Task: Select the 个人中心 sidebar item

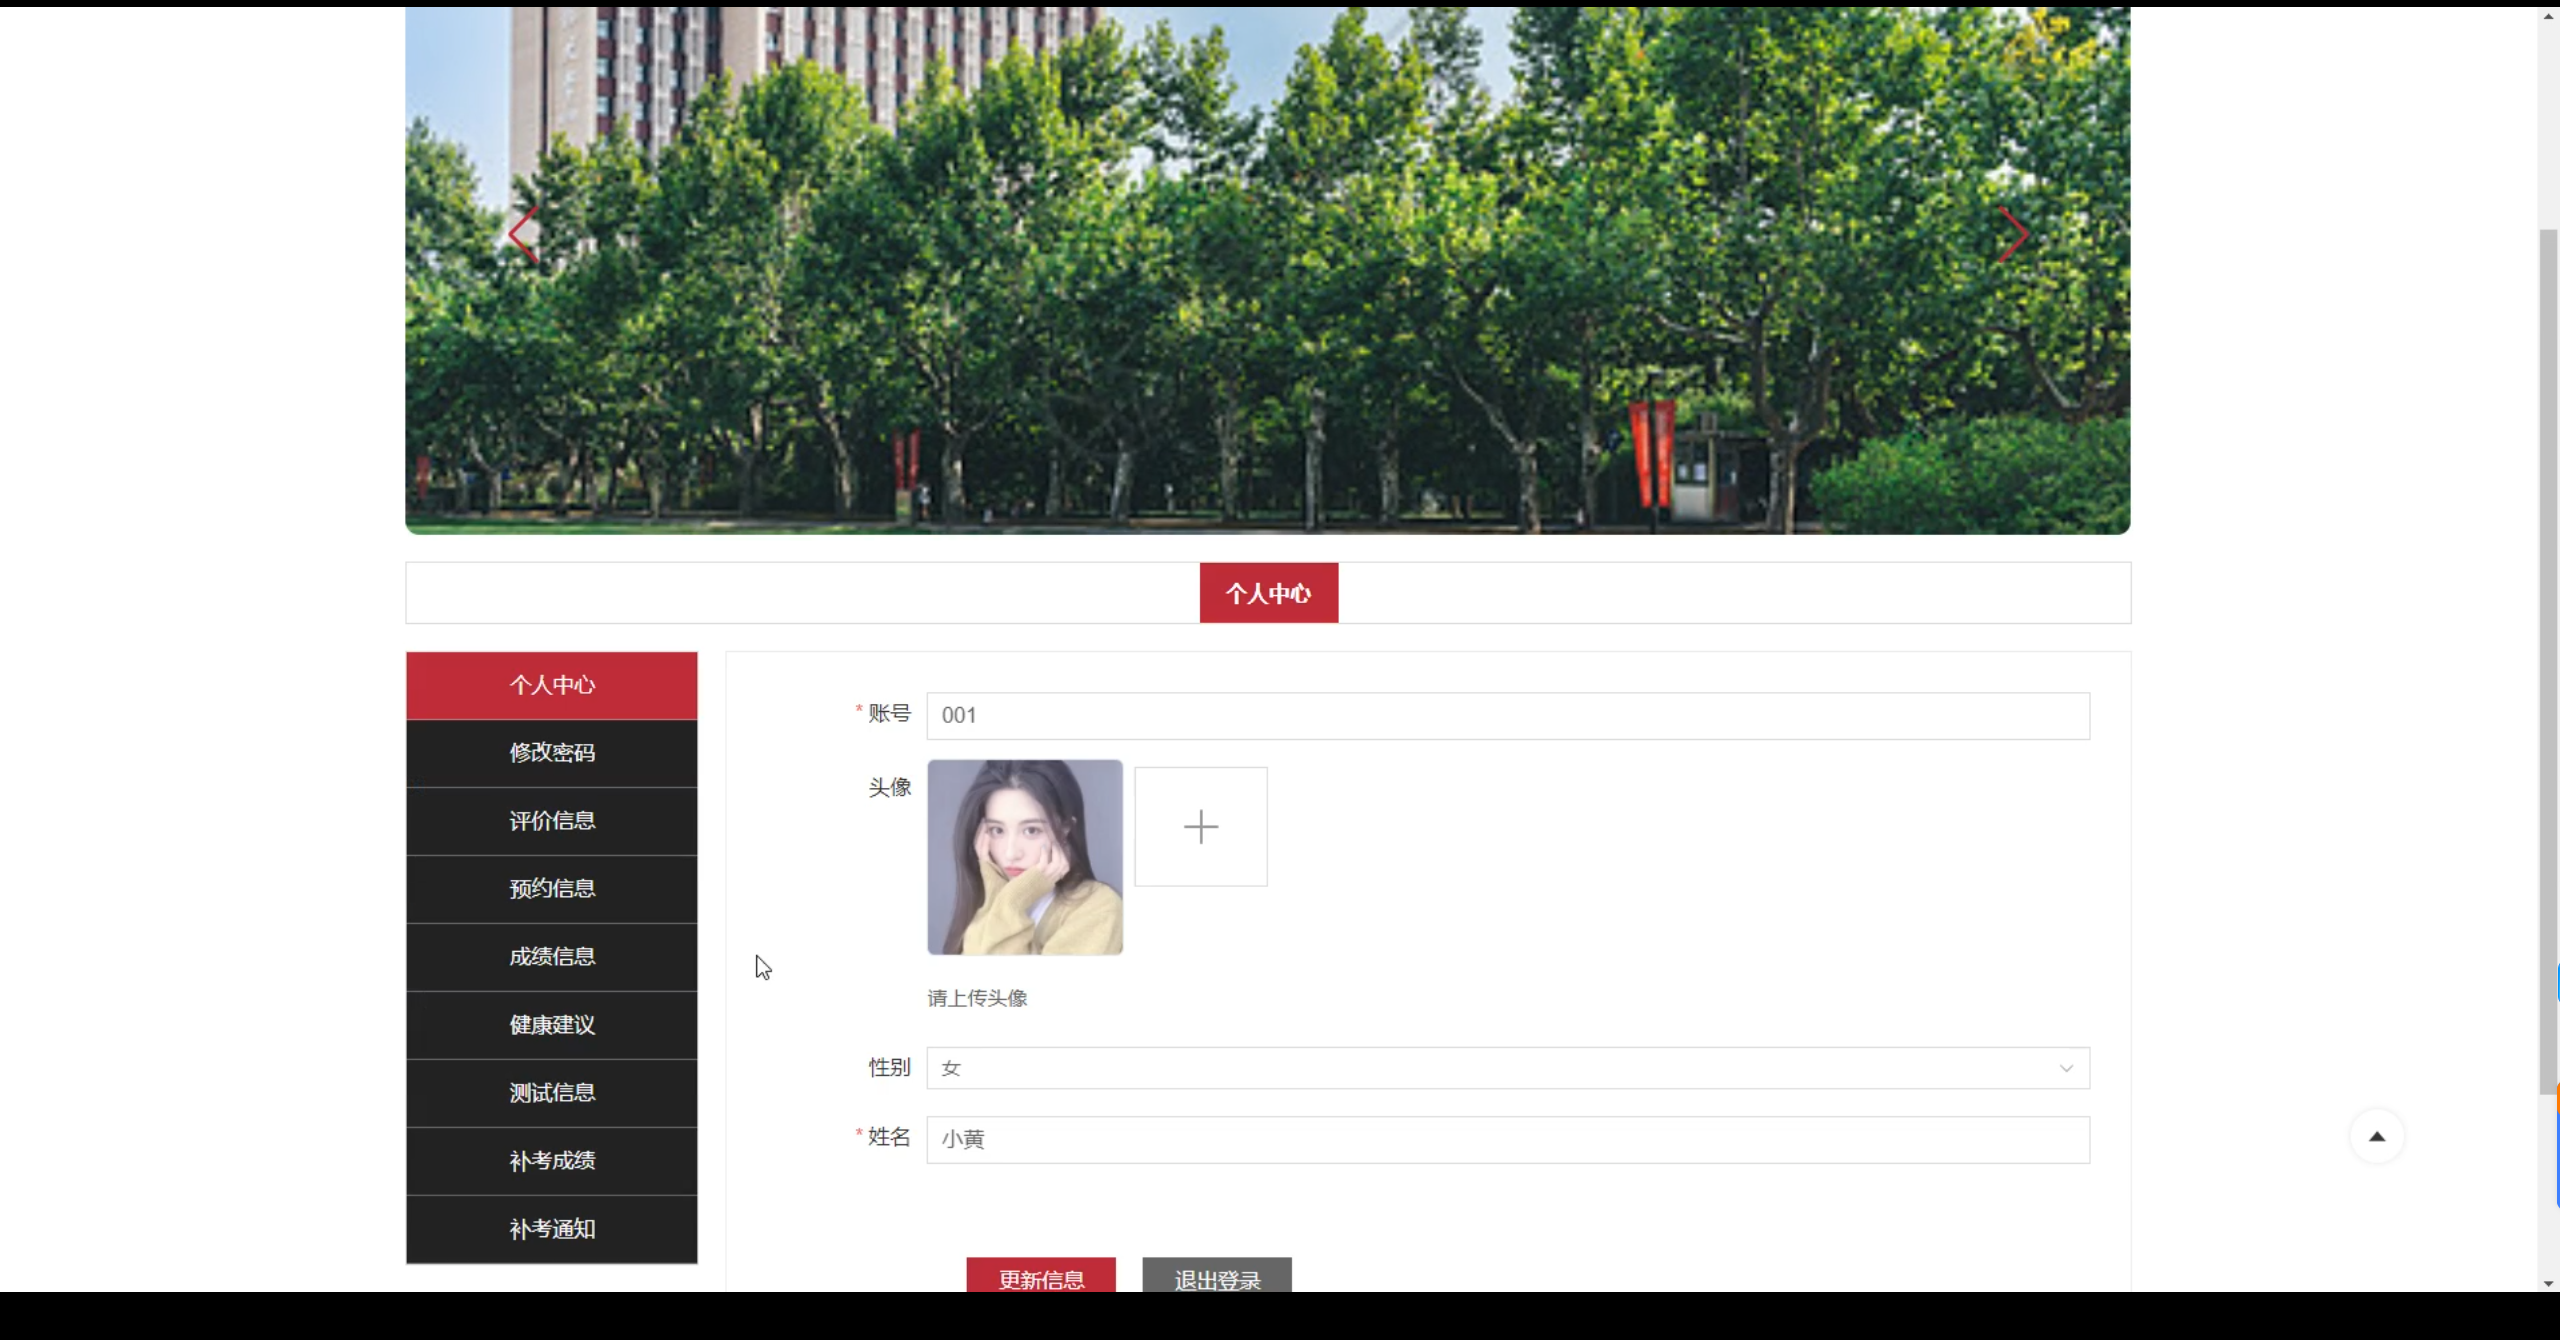Action: click(551, 686)
